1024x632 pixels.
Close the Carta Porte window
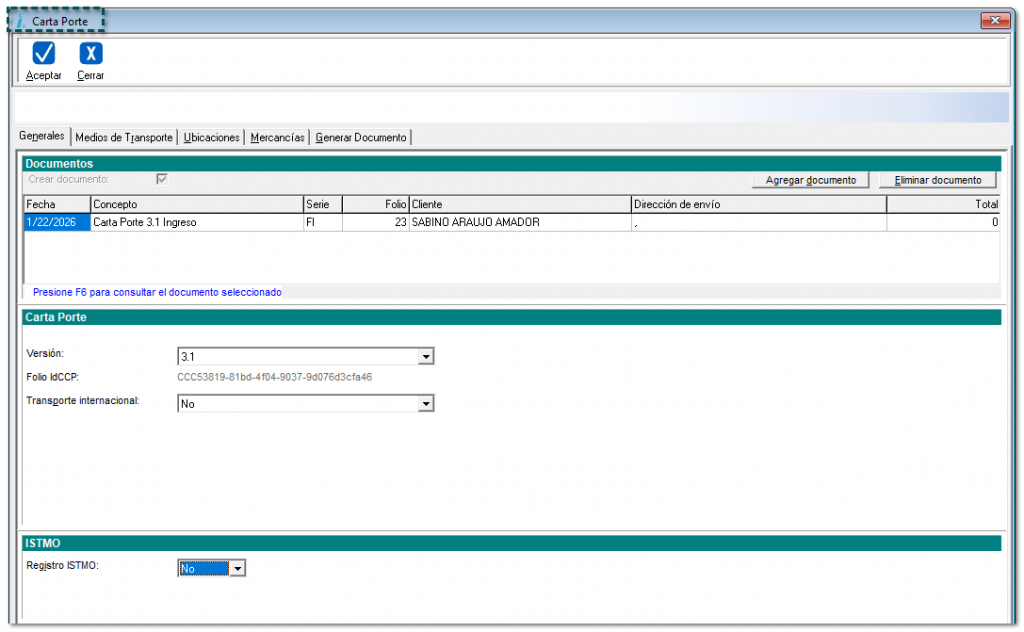(x=994, y=21)
